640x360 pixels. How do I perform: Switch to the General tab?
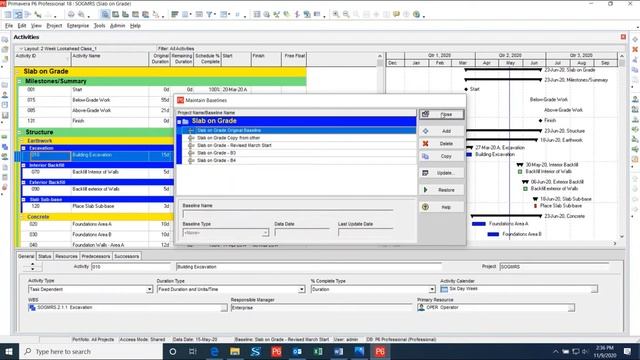click(x=26, y=256)
